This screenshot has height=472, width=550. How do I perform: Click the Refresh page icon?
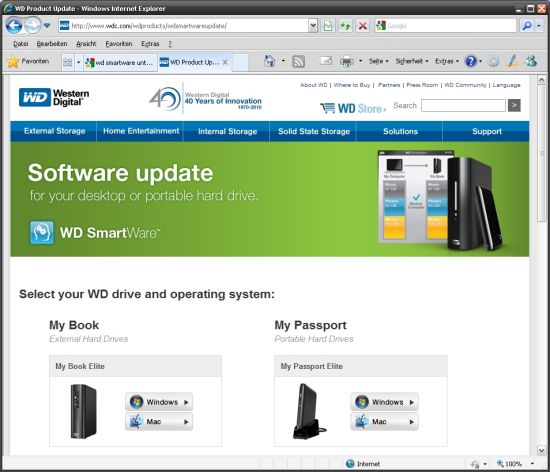[345, 26]
